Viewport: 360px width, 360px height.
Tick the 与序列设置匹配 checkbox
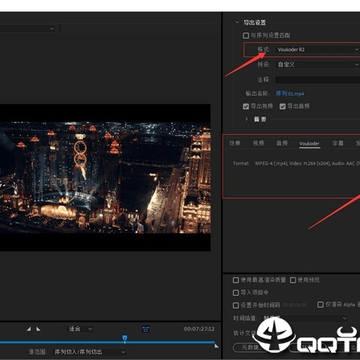point(246,35)
